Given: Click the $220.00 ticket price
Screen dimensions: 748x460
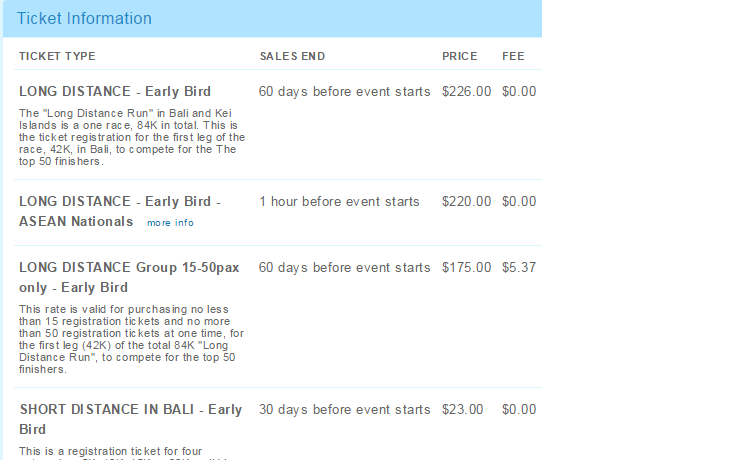Looking at the screenshot, I should point(466,201).
